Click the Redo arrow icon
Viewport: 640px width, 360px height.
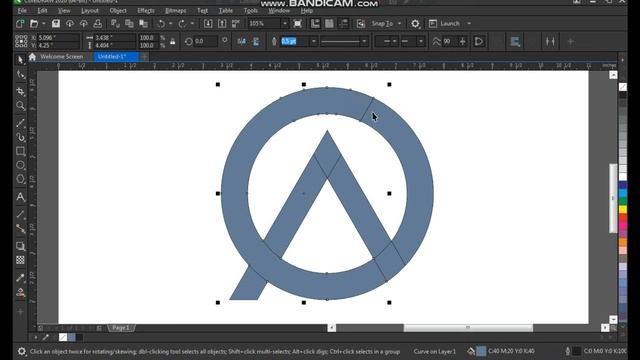tap(182, 24)
